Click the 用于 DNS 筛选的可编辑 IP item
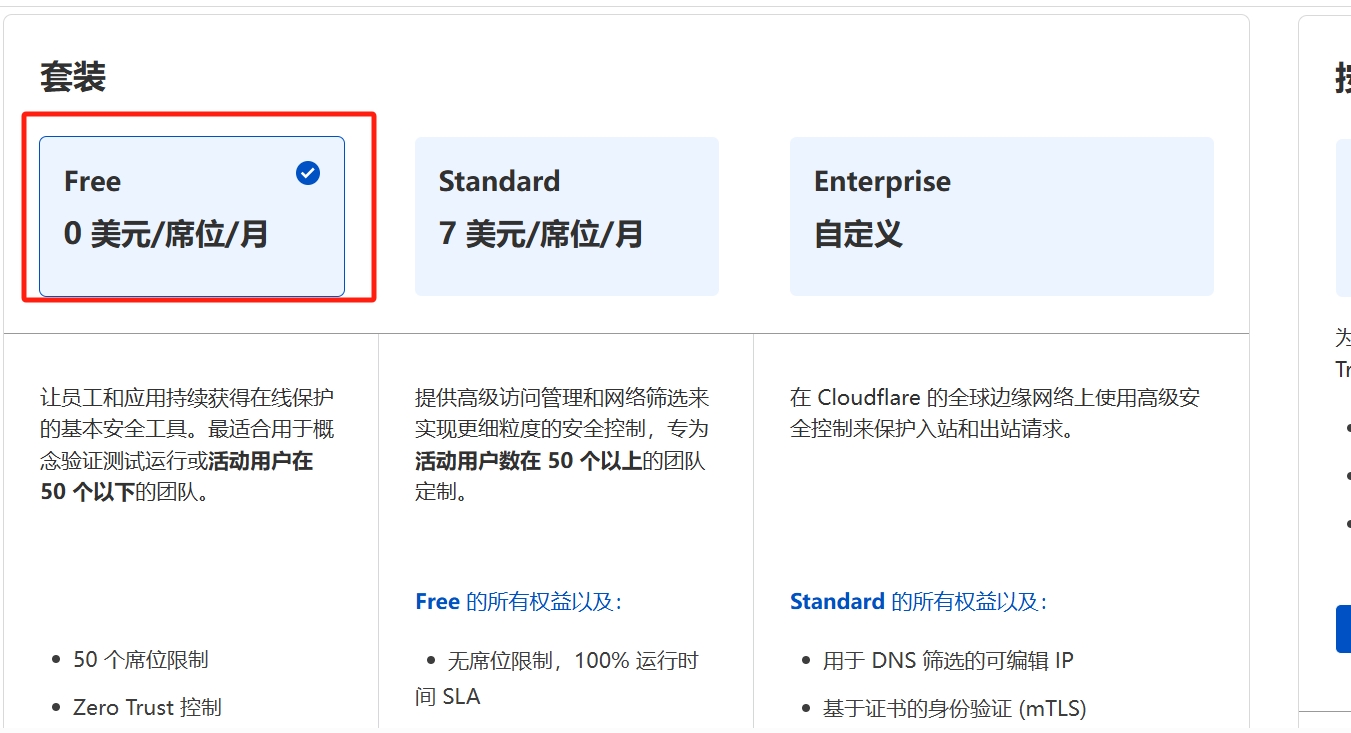 948,661
